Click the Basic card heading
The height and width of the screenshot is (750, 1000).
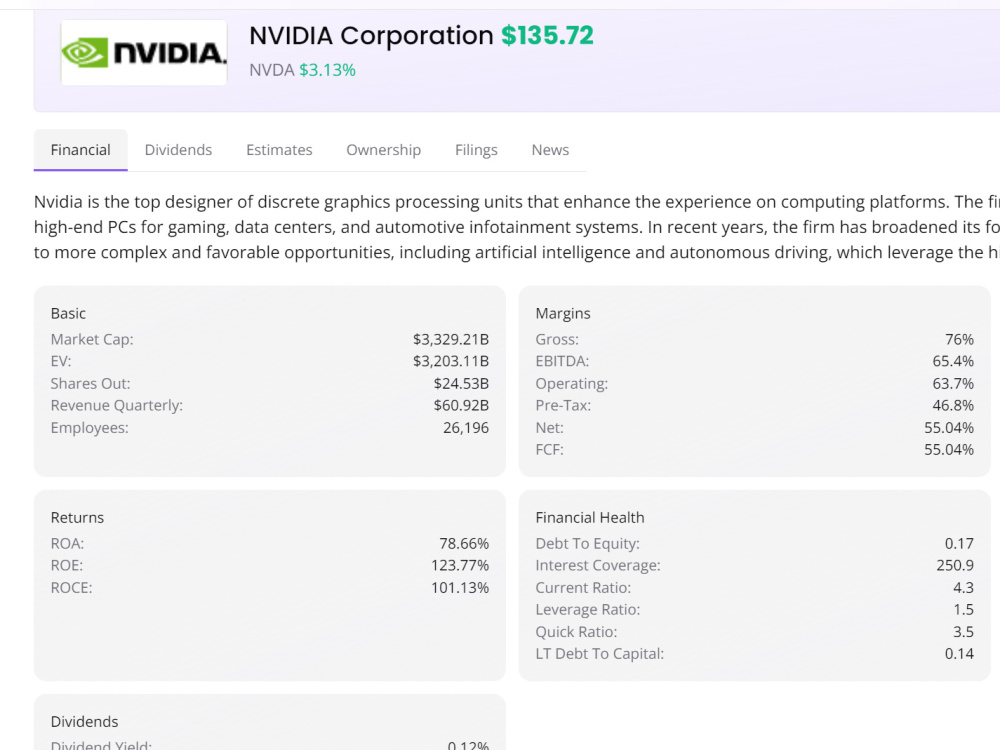pos(68,313)
